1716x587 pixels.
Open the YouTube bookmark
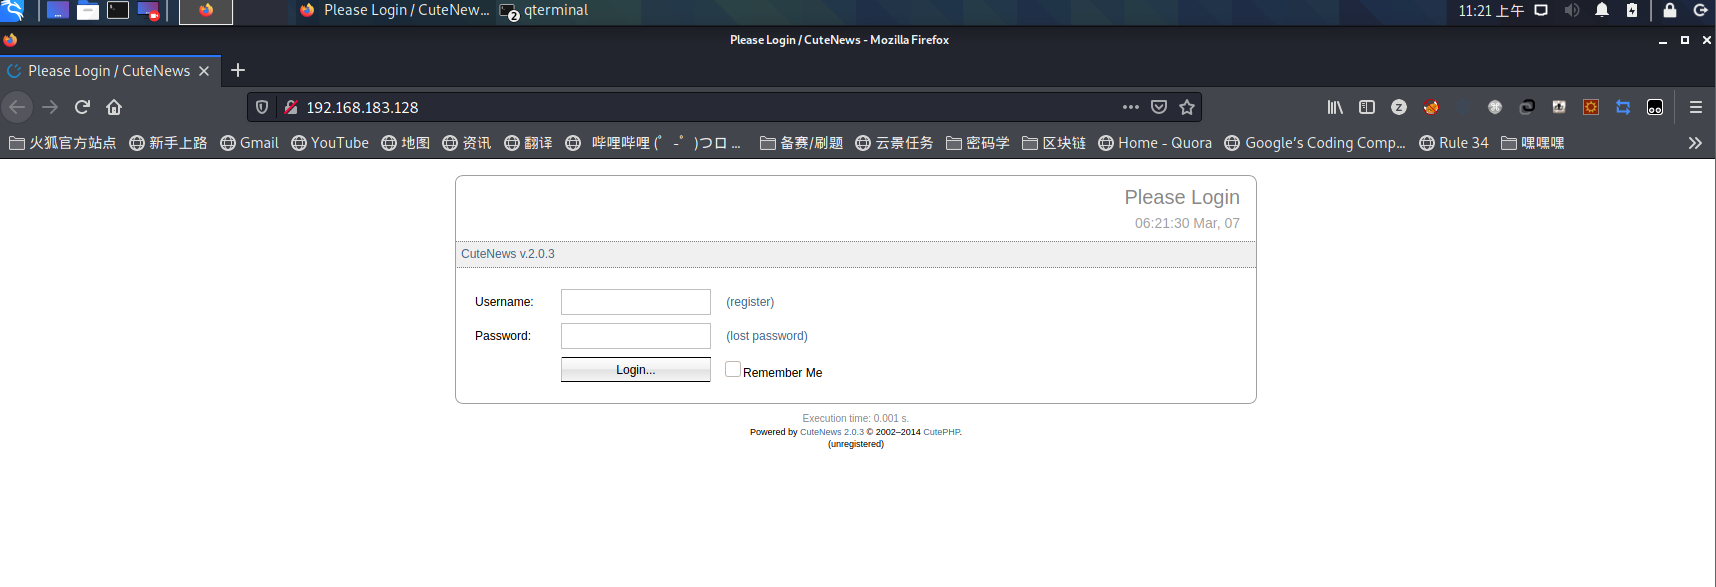330,143
